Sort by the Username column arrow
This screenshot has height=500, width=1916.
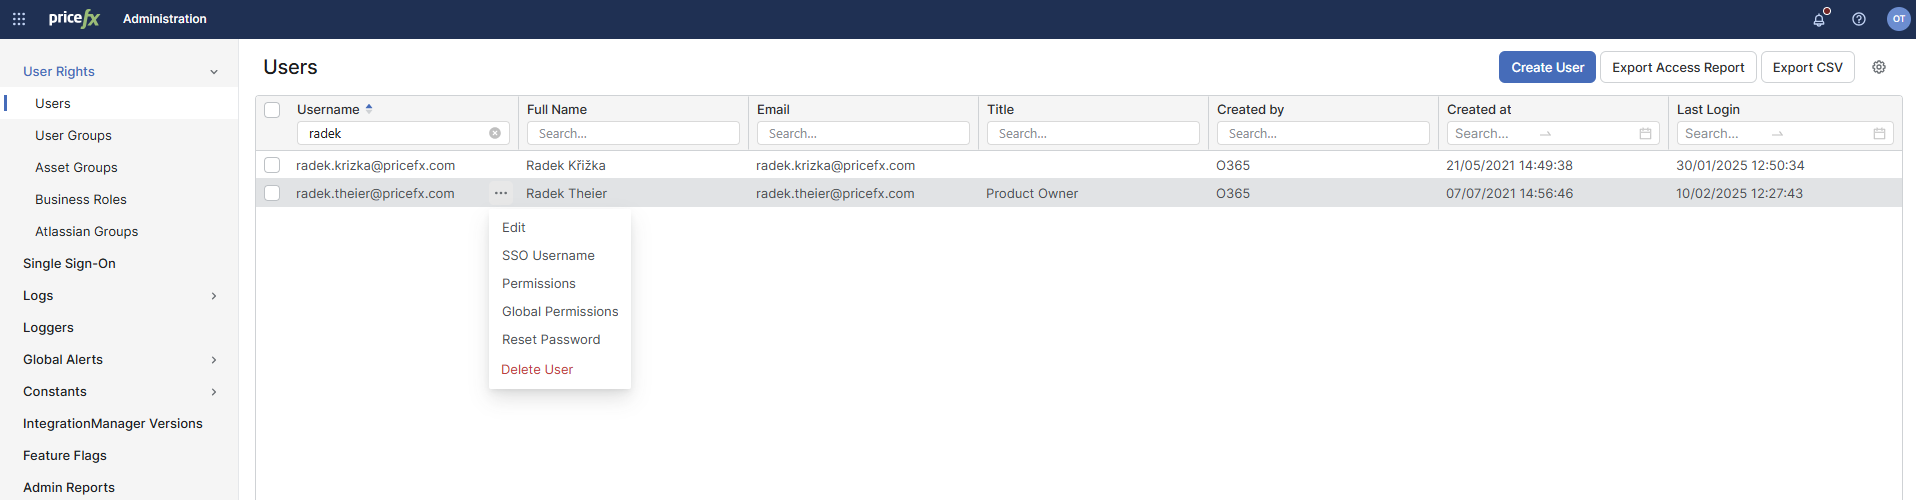coord(369,109)
